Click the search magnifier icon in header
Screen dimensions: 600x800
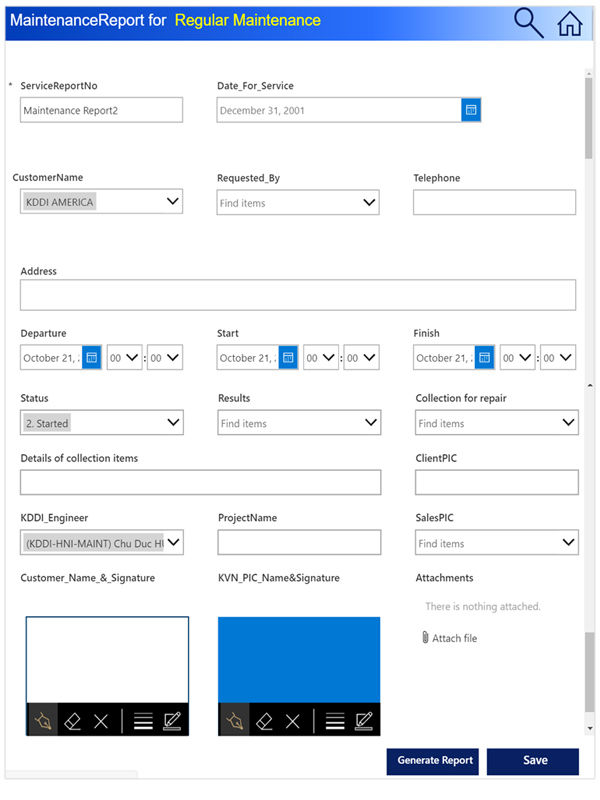point(529,23)
